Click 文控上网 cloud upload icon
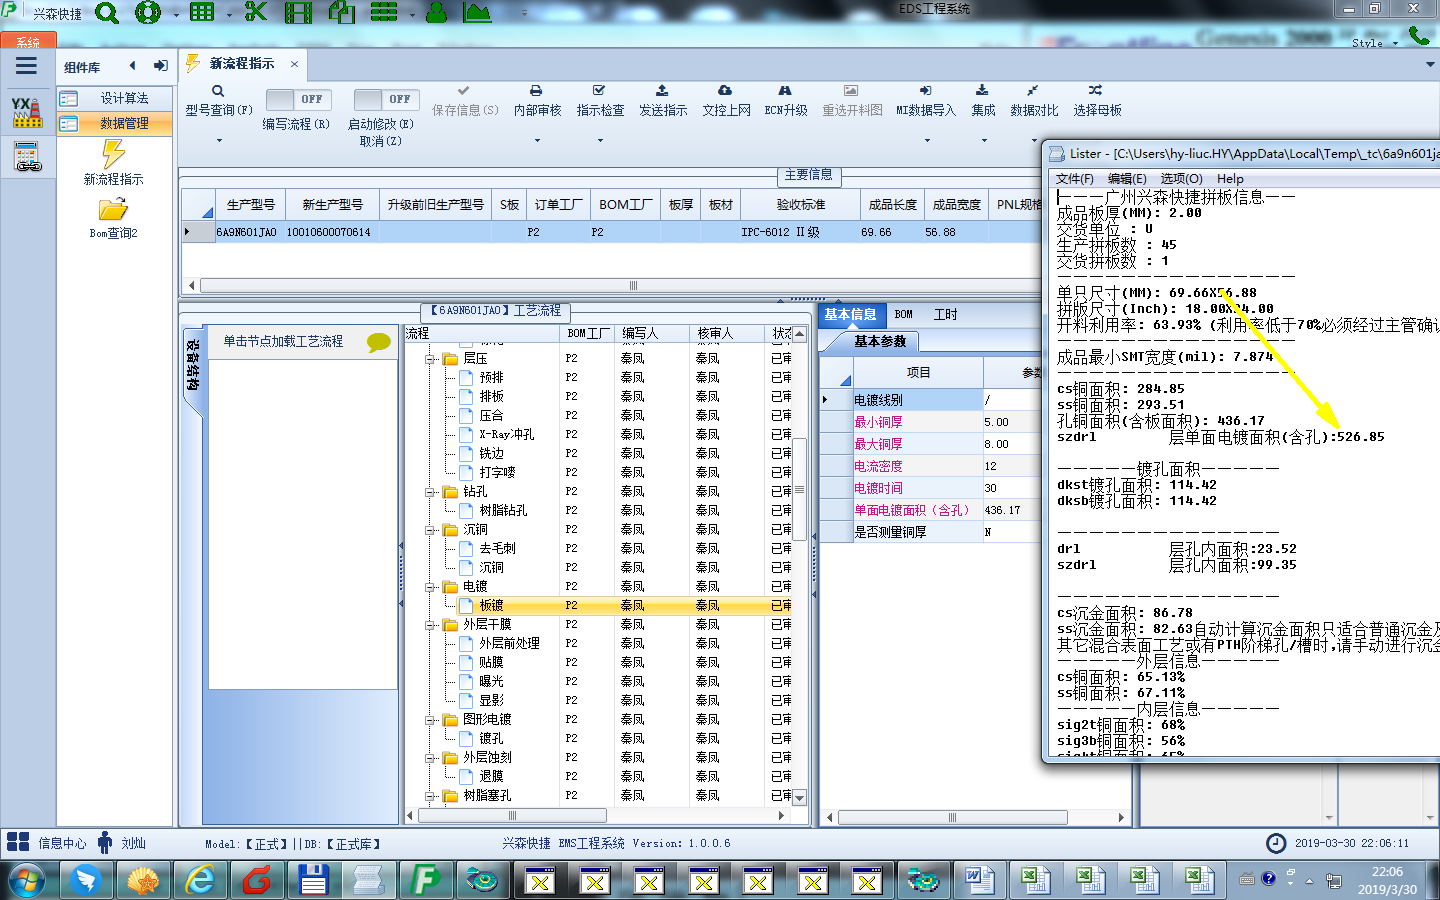This screenshot has width=1440, height=900. tap(725, 91)
